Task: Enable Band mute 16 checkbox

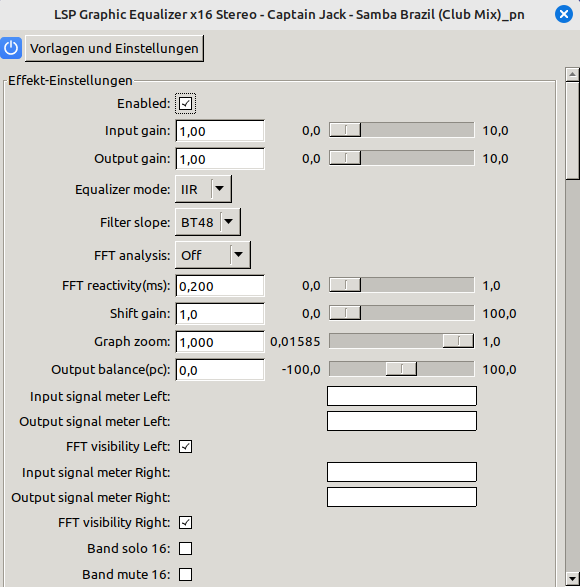Action: pos(185,574)
